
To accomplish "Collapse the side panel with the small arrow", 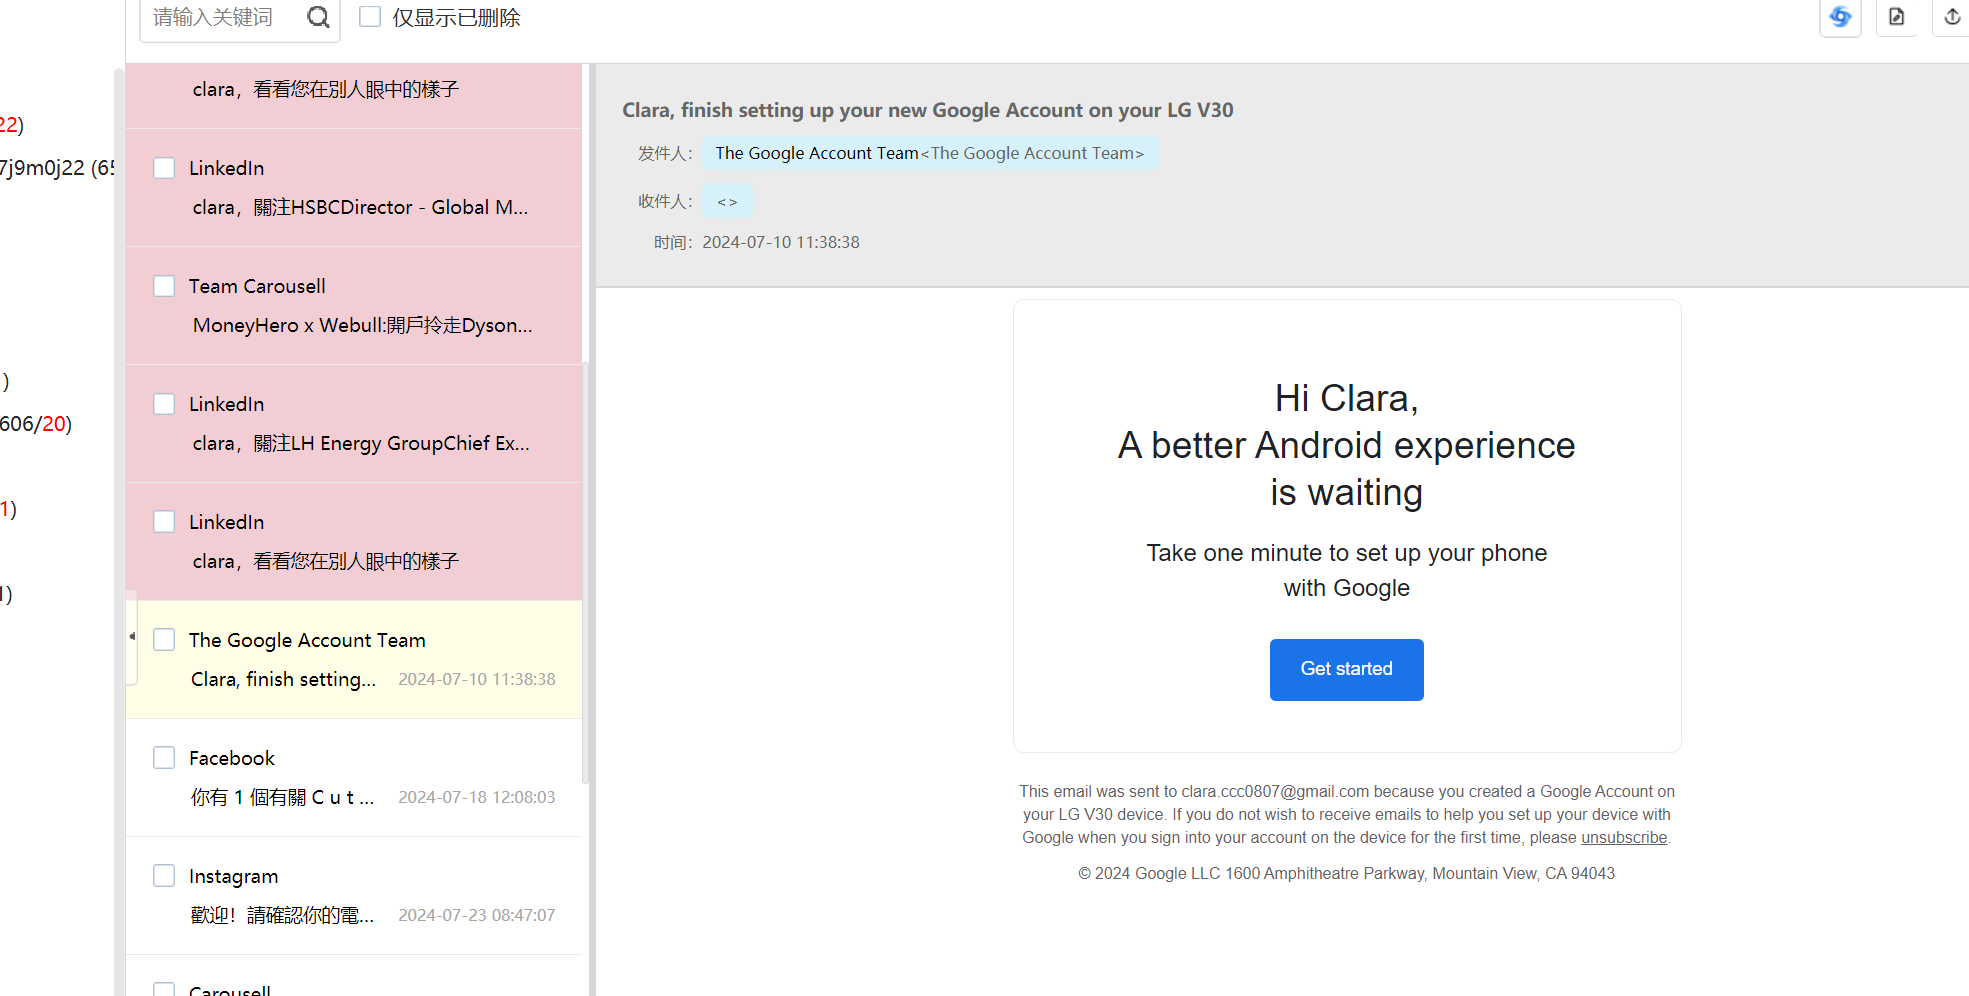I will click(131, 637).
